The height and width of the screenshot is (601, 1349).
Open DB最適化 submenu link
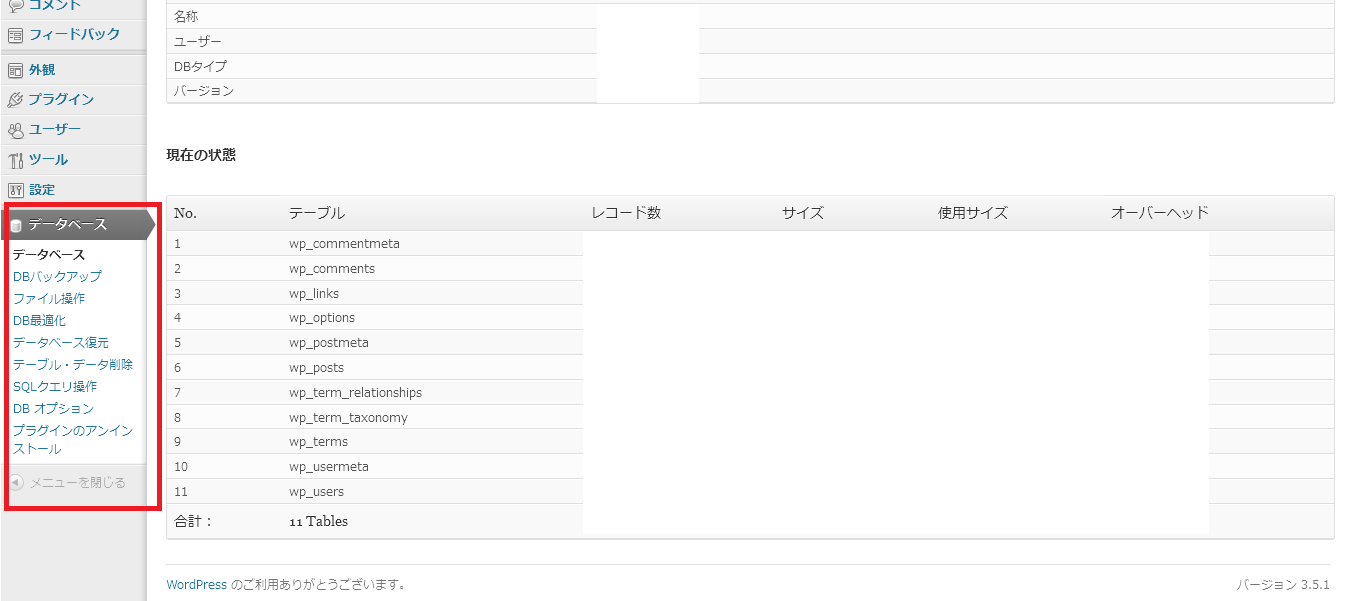[x=39, y=321]
